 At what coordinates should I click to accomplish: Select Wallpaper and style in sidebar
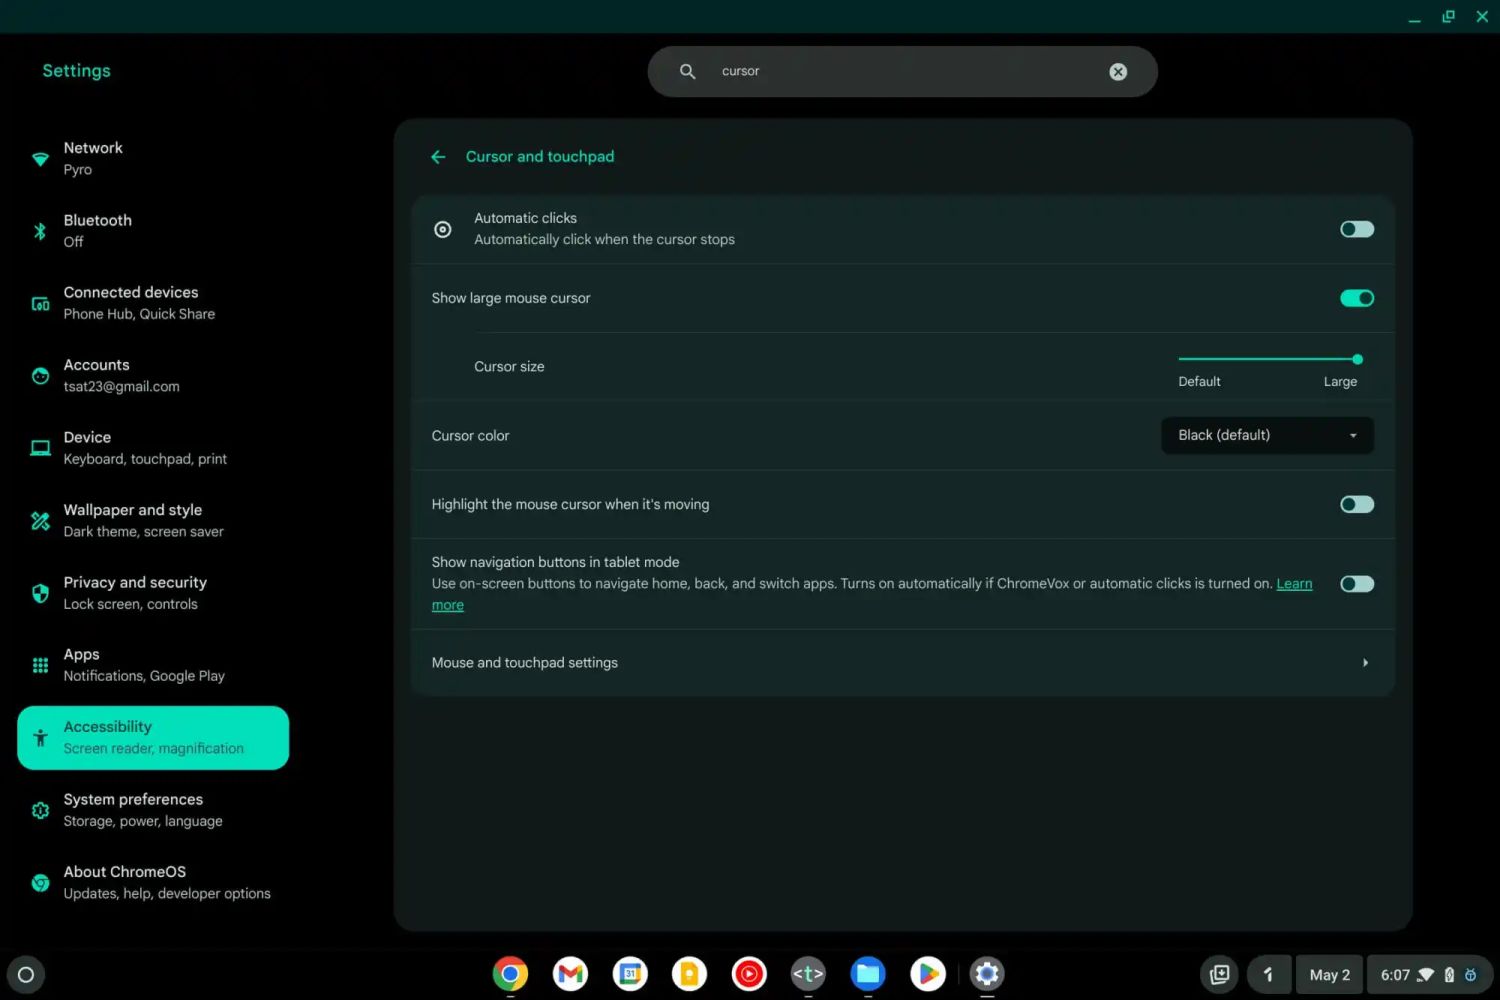(132, 521)
